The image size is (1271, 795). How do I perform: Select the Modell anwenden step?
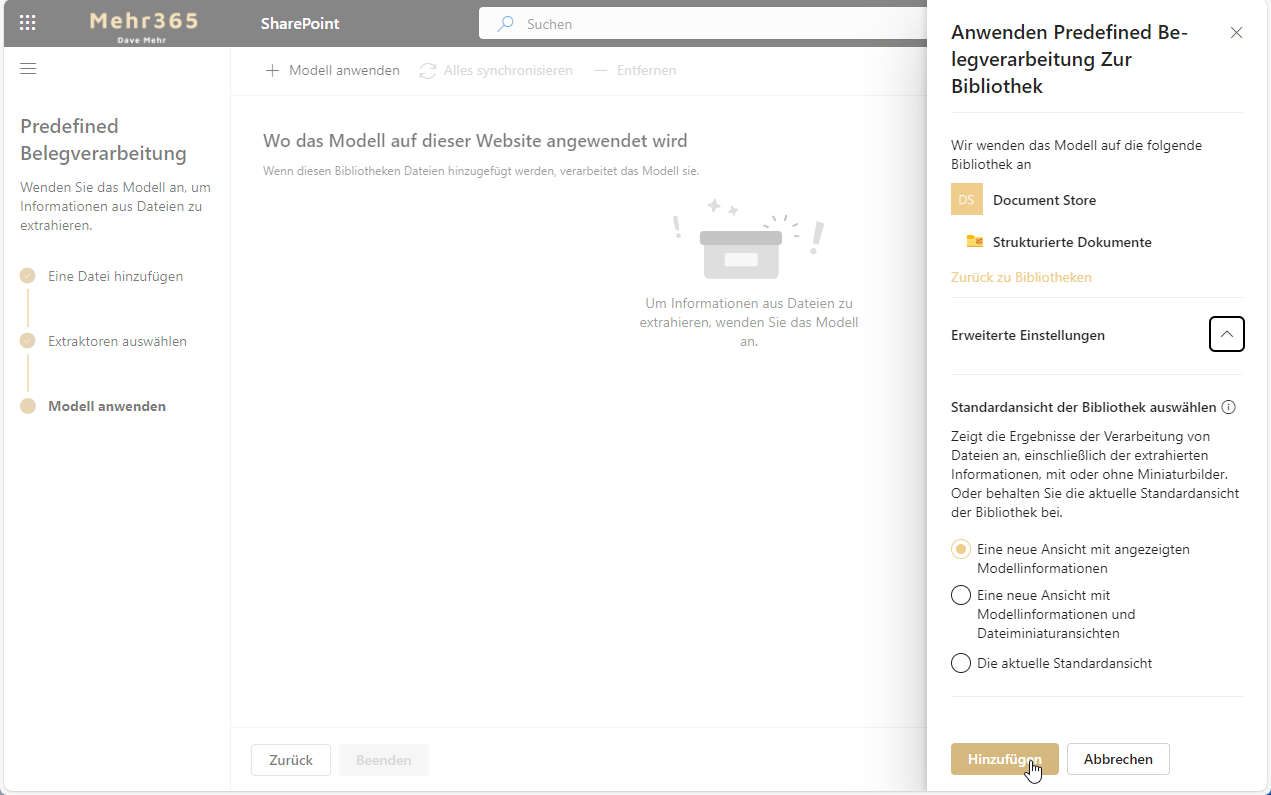click(x=107, y=406)
